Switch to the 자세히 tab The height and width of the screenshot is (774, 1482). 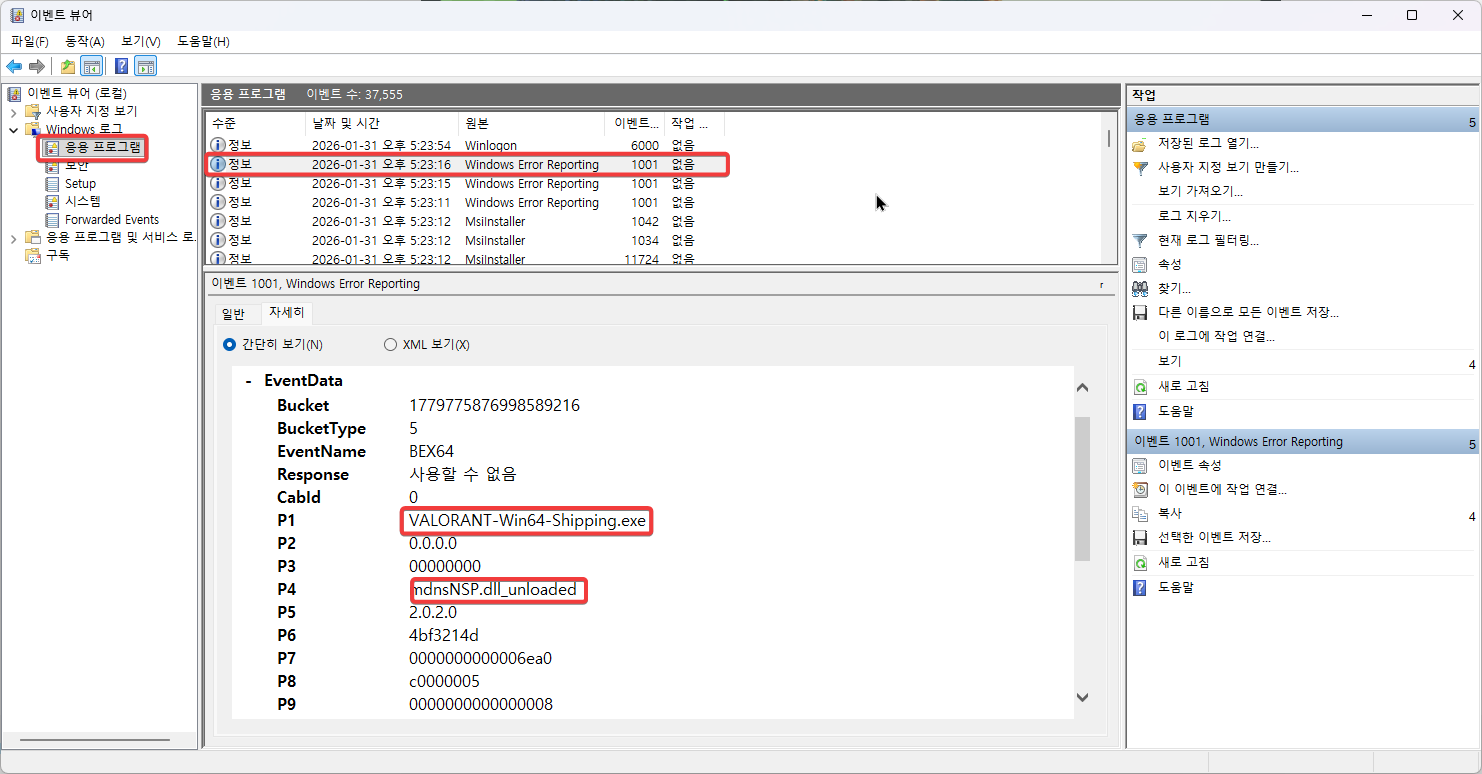(287, 314)
